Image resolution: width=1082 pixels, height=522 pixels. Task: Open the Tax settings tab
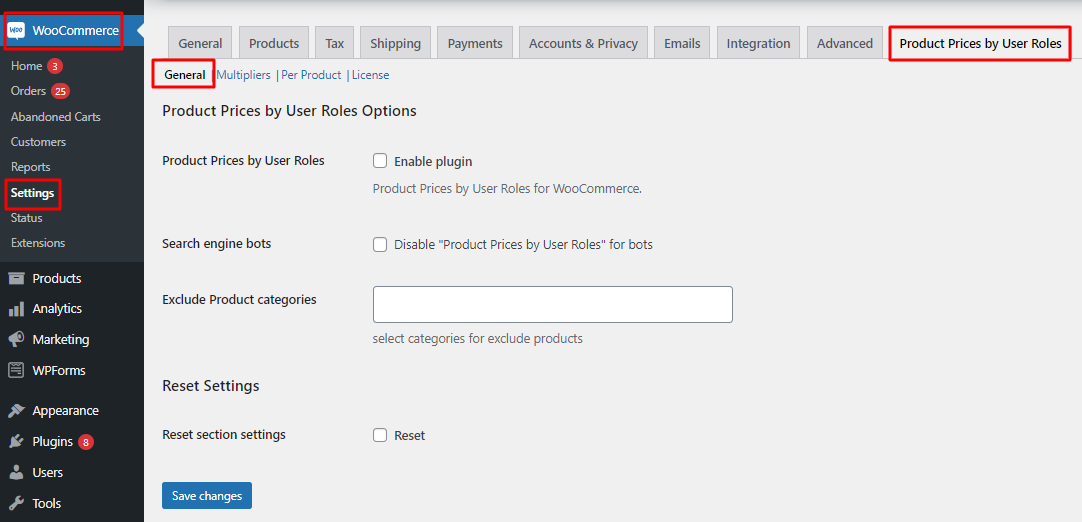coord(335,43)
